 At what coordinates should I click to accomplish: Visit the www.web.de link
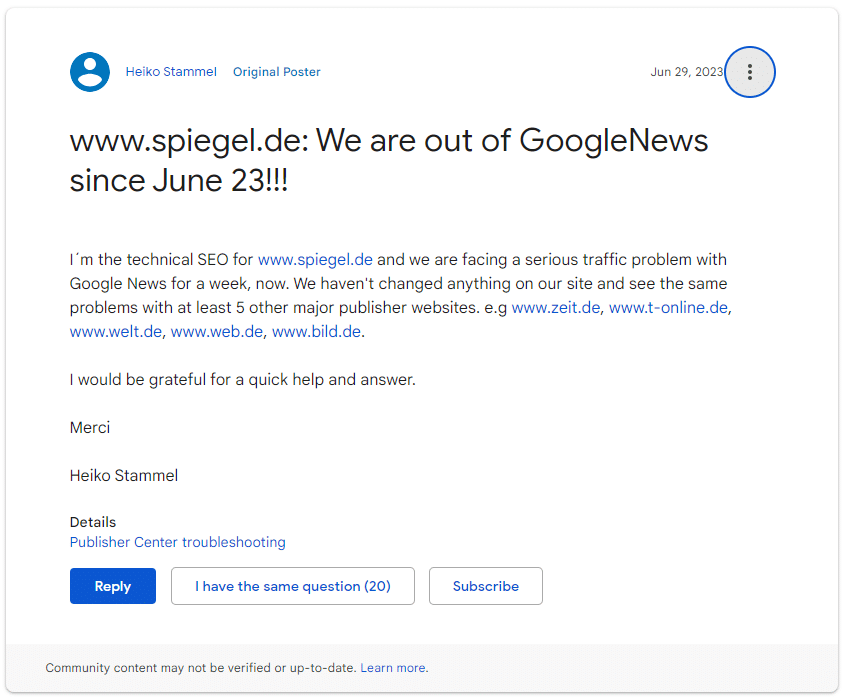(x=217, y=332)
